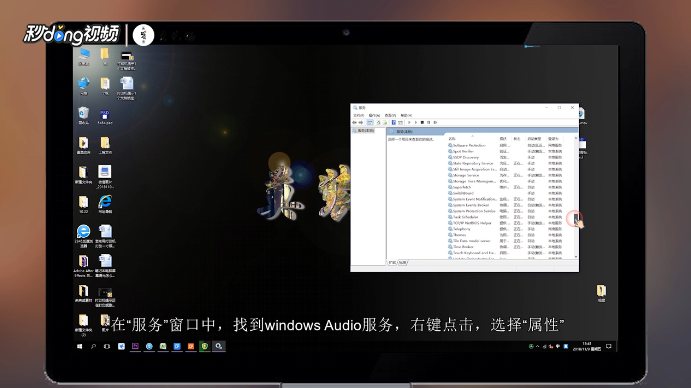Select the This PC desktop icon
The image size is (691, 388).
(x=84, y=57)
